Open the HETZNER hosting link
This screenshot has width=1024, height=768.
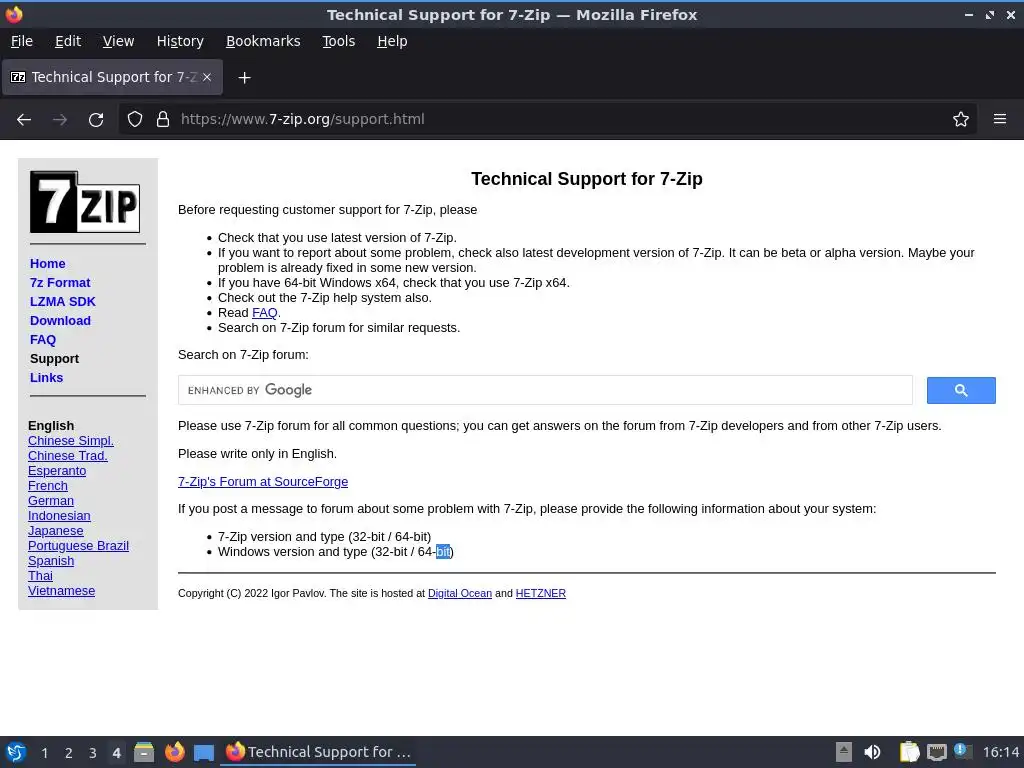tap(541, 594)
